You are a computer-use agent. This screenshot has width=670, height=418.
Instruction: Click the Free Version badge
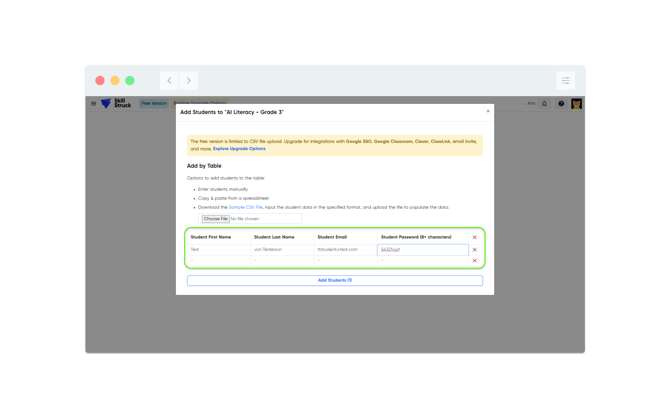click(x=154, y=103)
